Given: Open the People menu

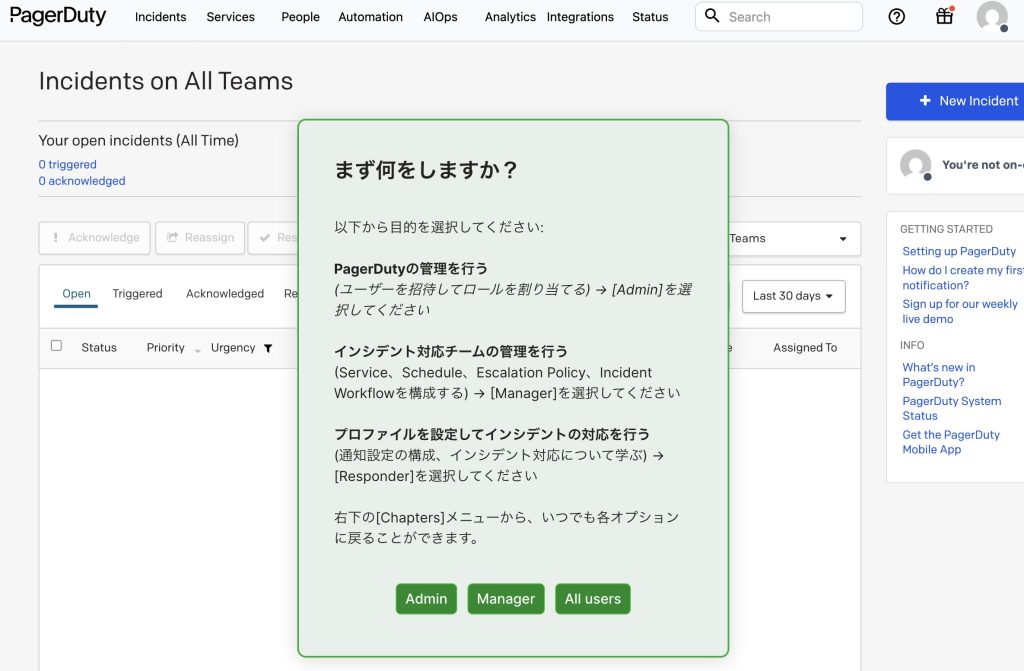Looking at the screenshot, I should [x=300, y=17].
